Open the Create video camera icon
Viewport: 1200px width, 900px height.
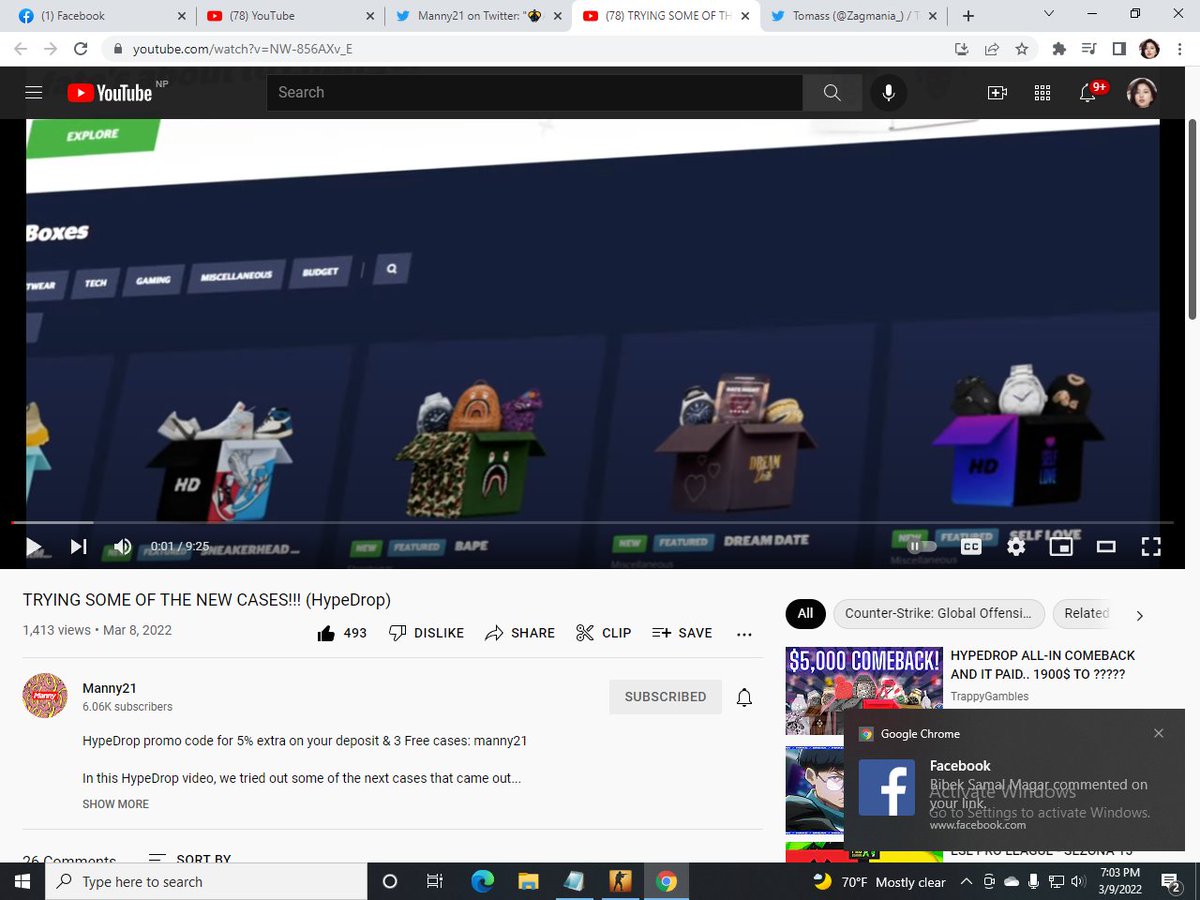click(x=997, y=93)
